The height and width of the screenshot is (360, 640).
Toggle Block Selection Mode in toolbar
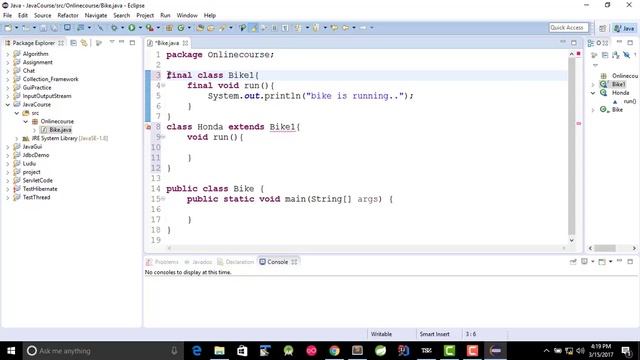pyautogui.click(x=274, y=28)
